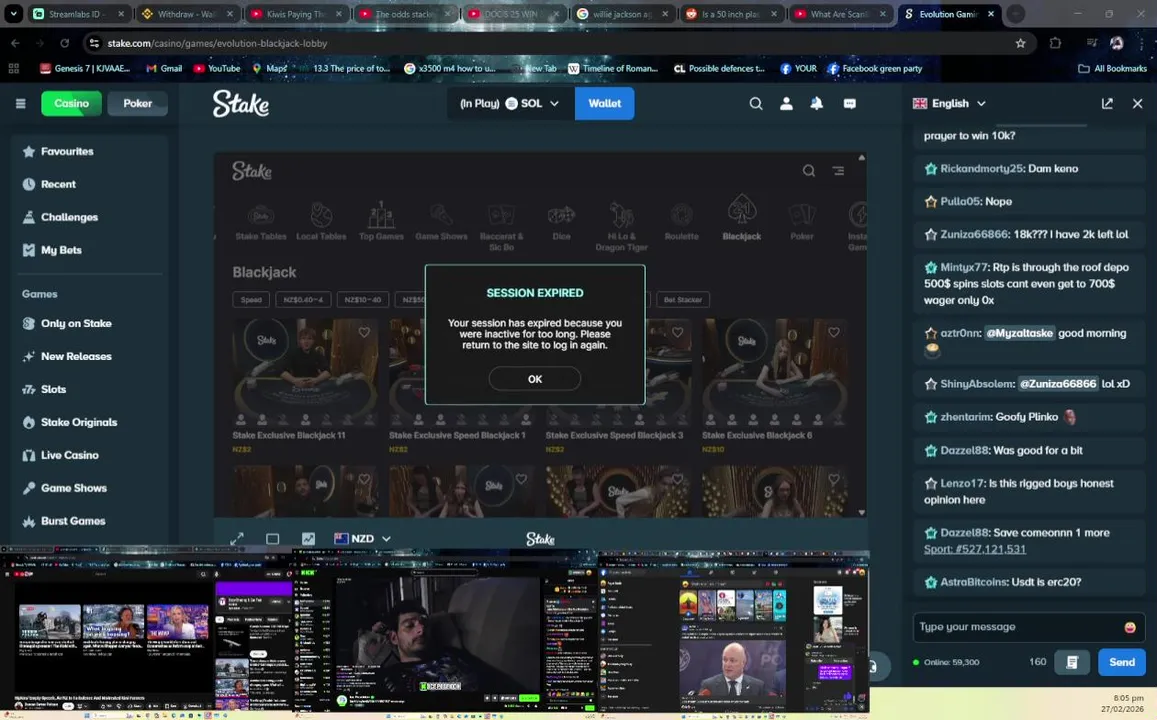Select Roulette lobby category
1157x720 pixels.
[x=681, y=222]
